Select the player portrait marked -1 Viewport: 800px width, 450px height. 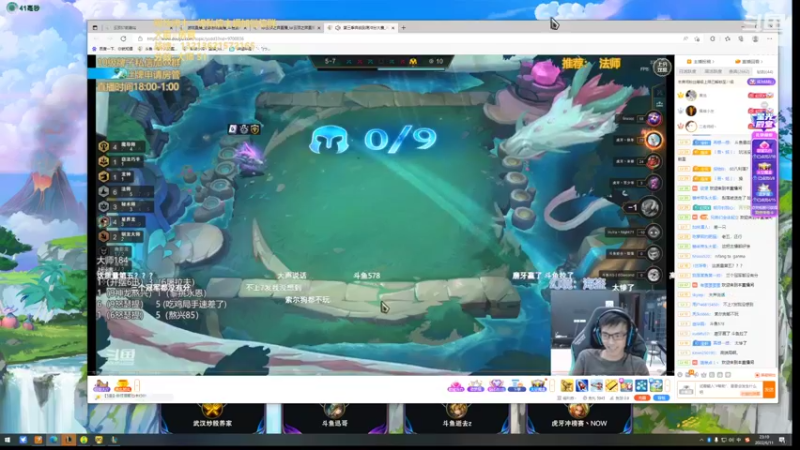point(650,207)
